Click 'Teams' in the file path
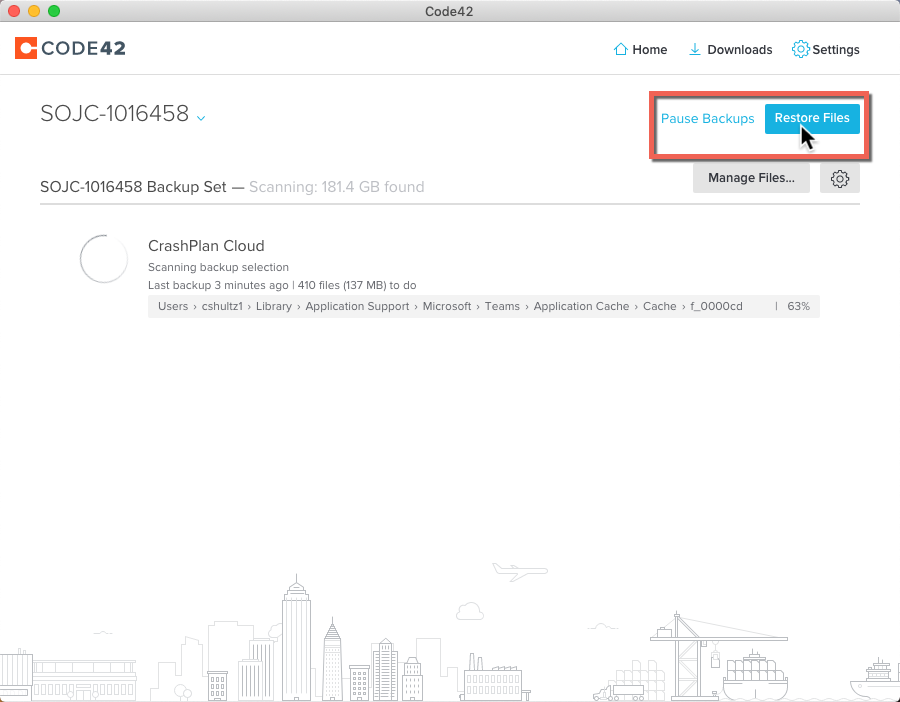 [502, 307]
